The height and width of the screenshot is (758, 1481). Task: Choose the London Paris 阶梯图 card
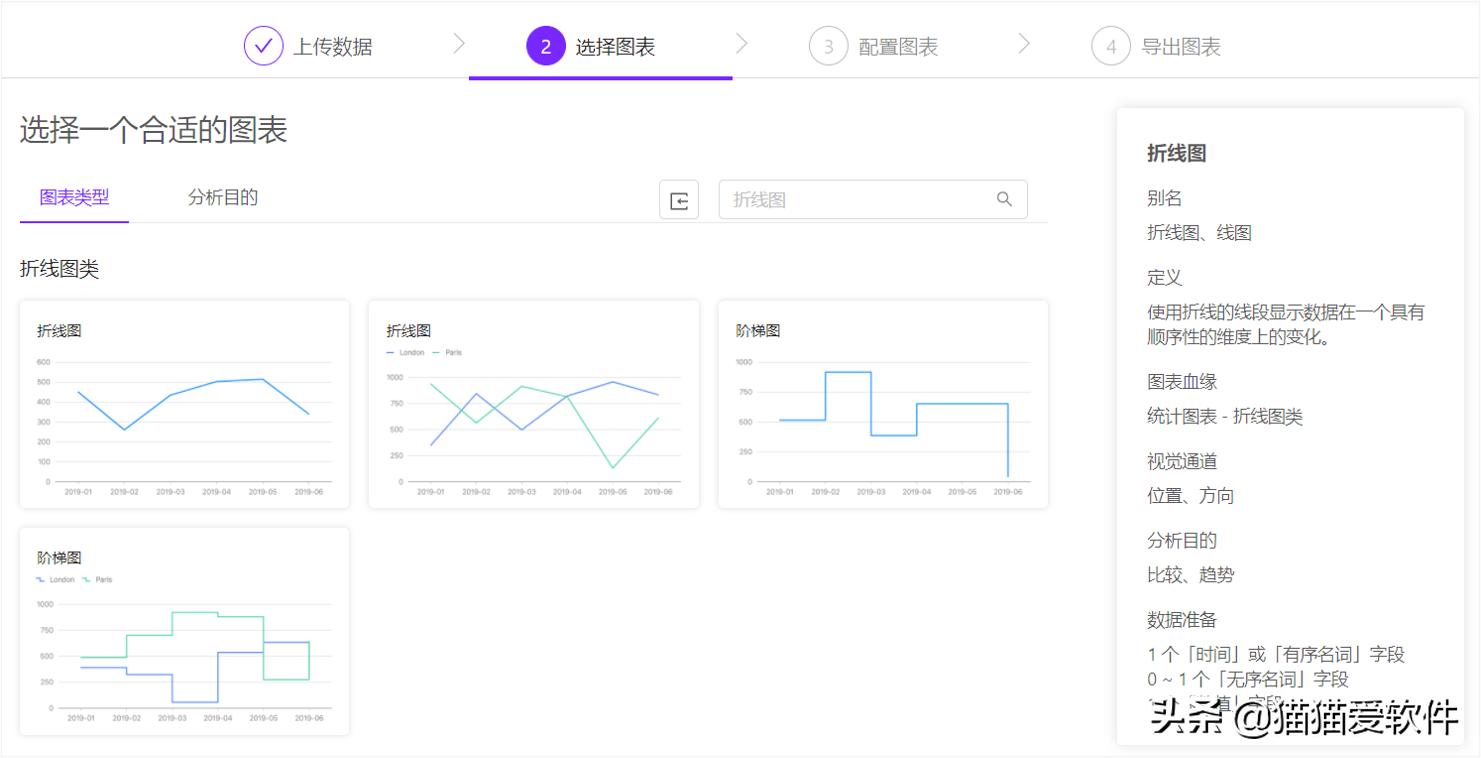pos(184,632)
